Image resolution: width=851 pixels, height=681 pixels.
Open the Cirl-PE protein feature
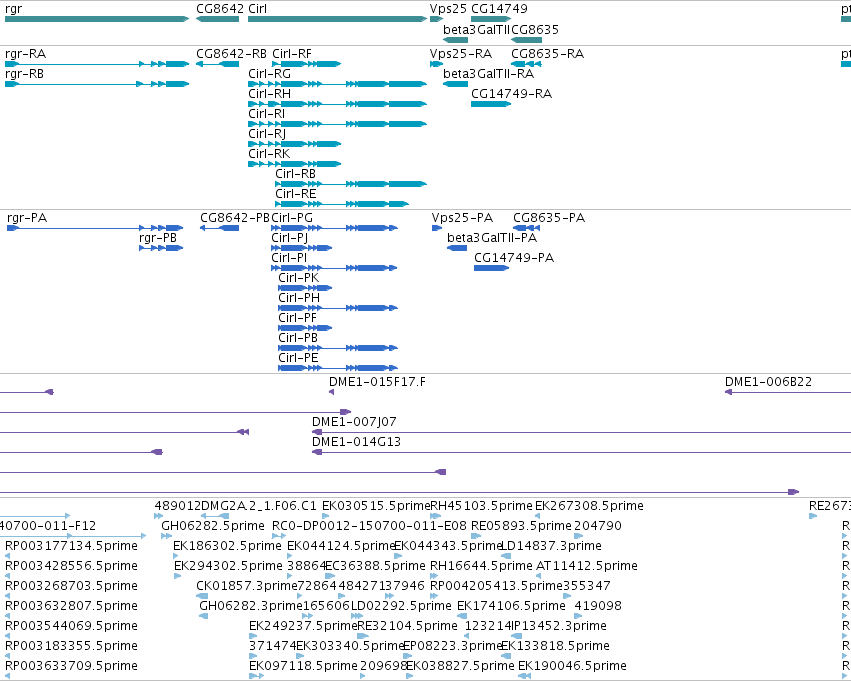[338, 368]
